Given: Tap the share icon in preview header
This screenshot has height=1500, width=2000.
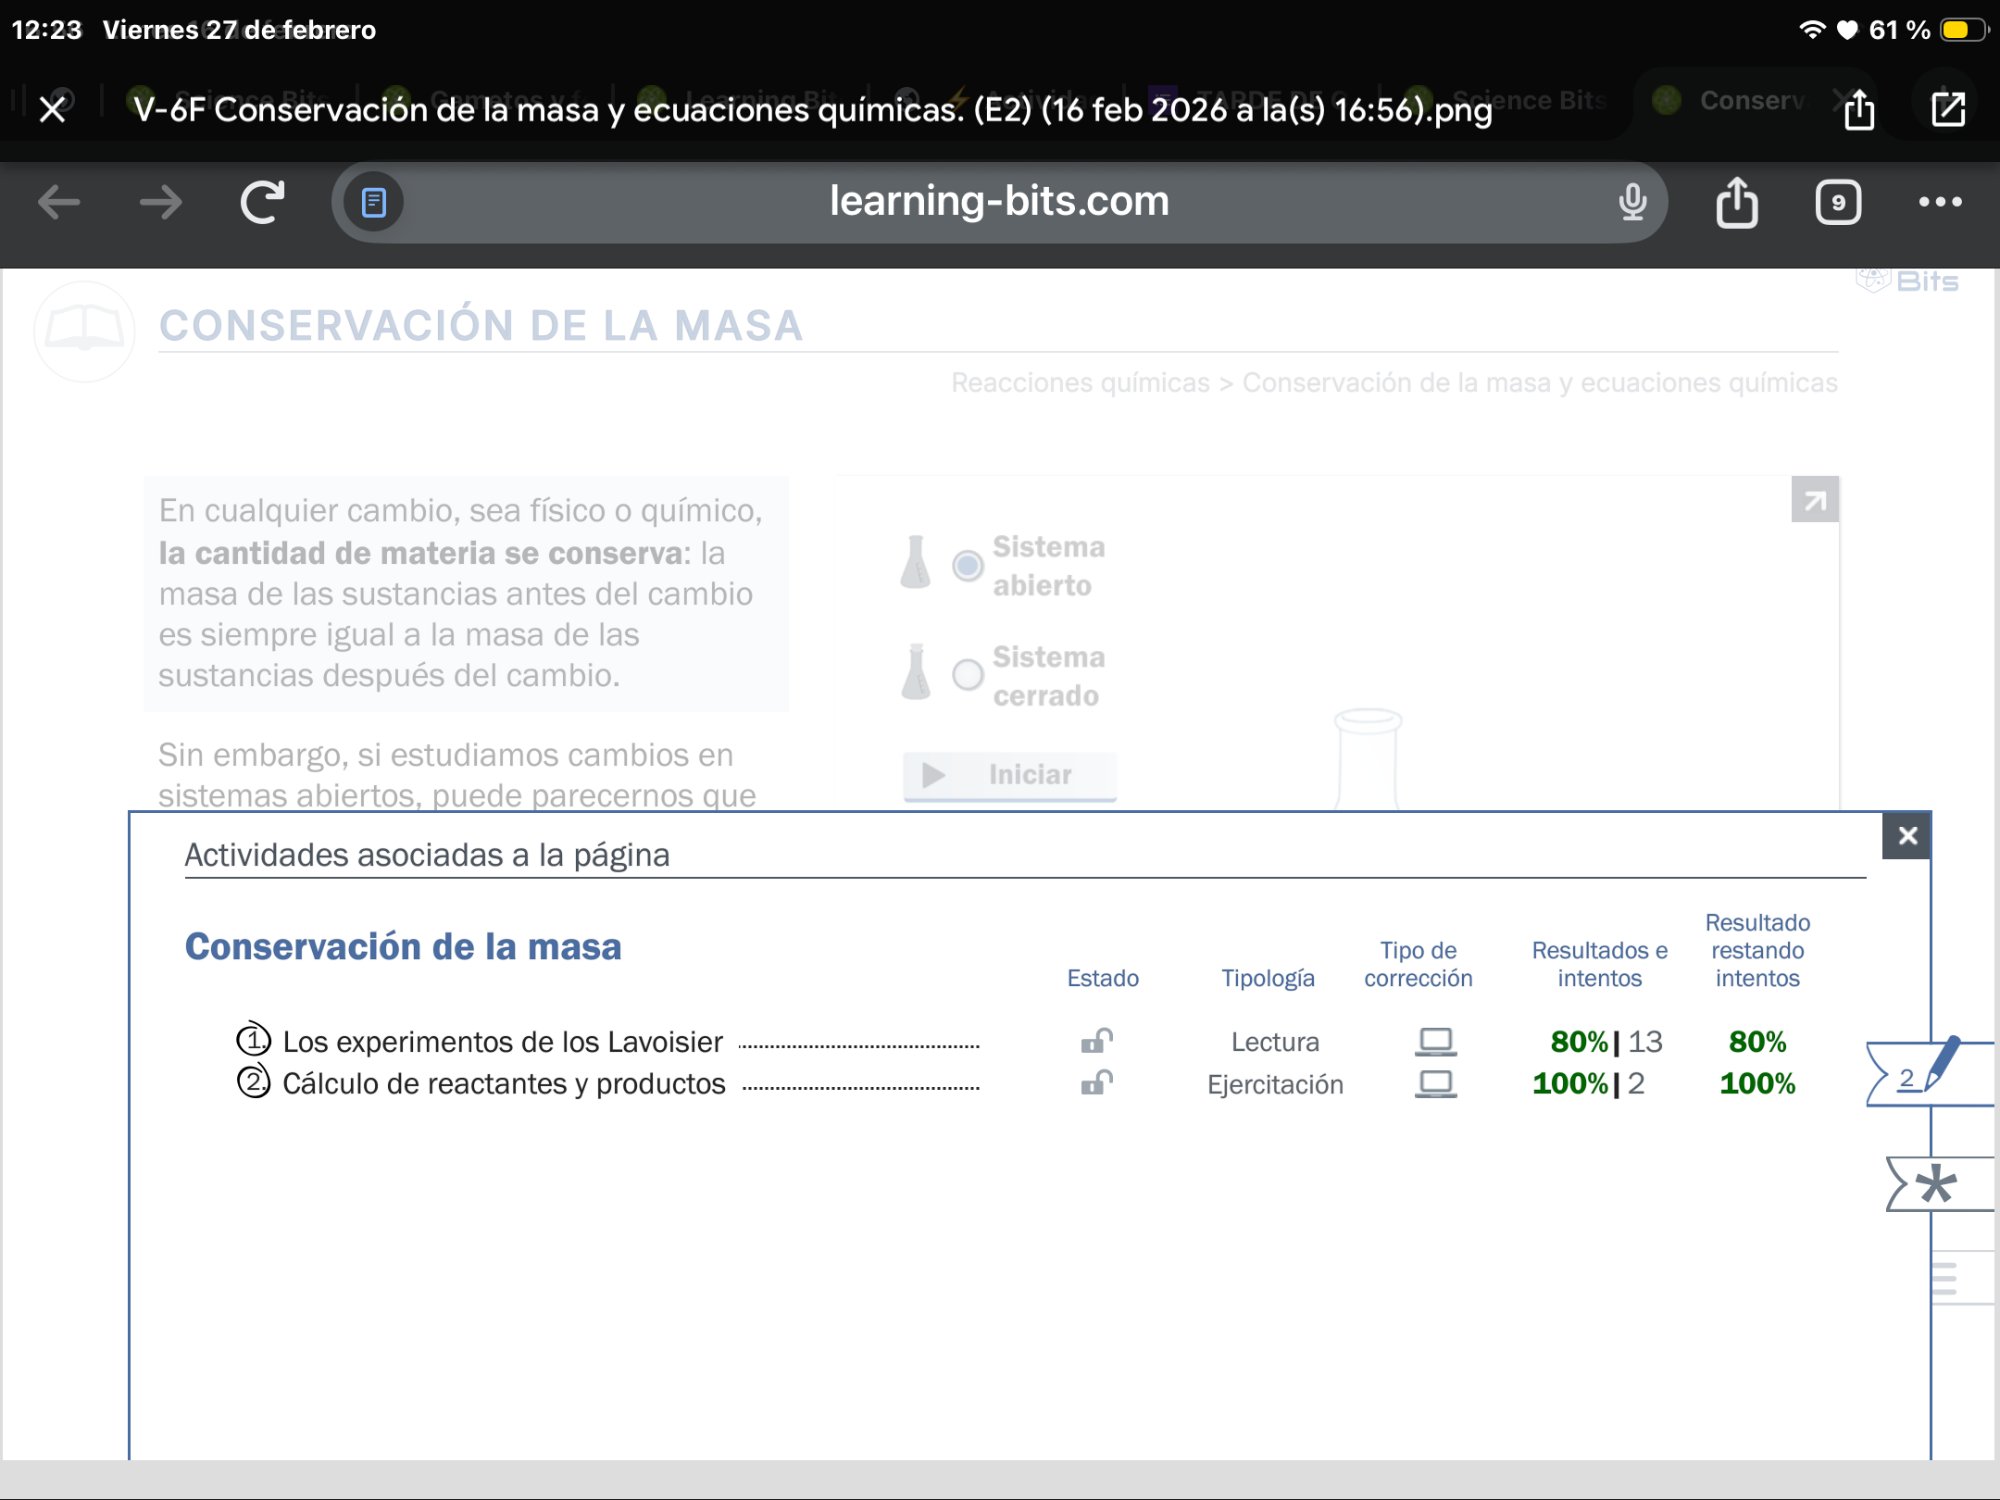Looking at the screenshot, I should coord(1858,108).
